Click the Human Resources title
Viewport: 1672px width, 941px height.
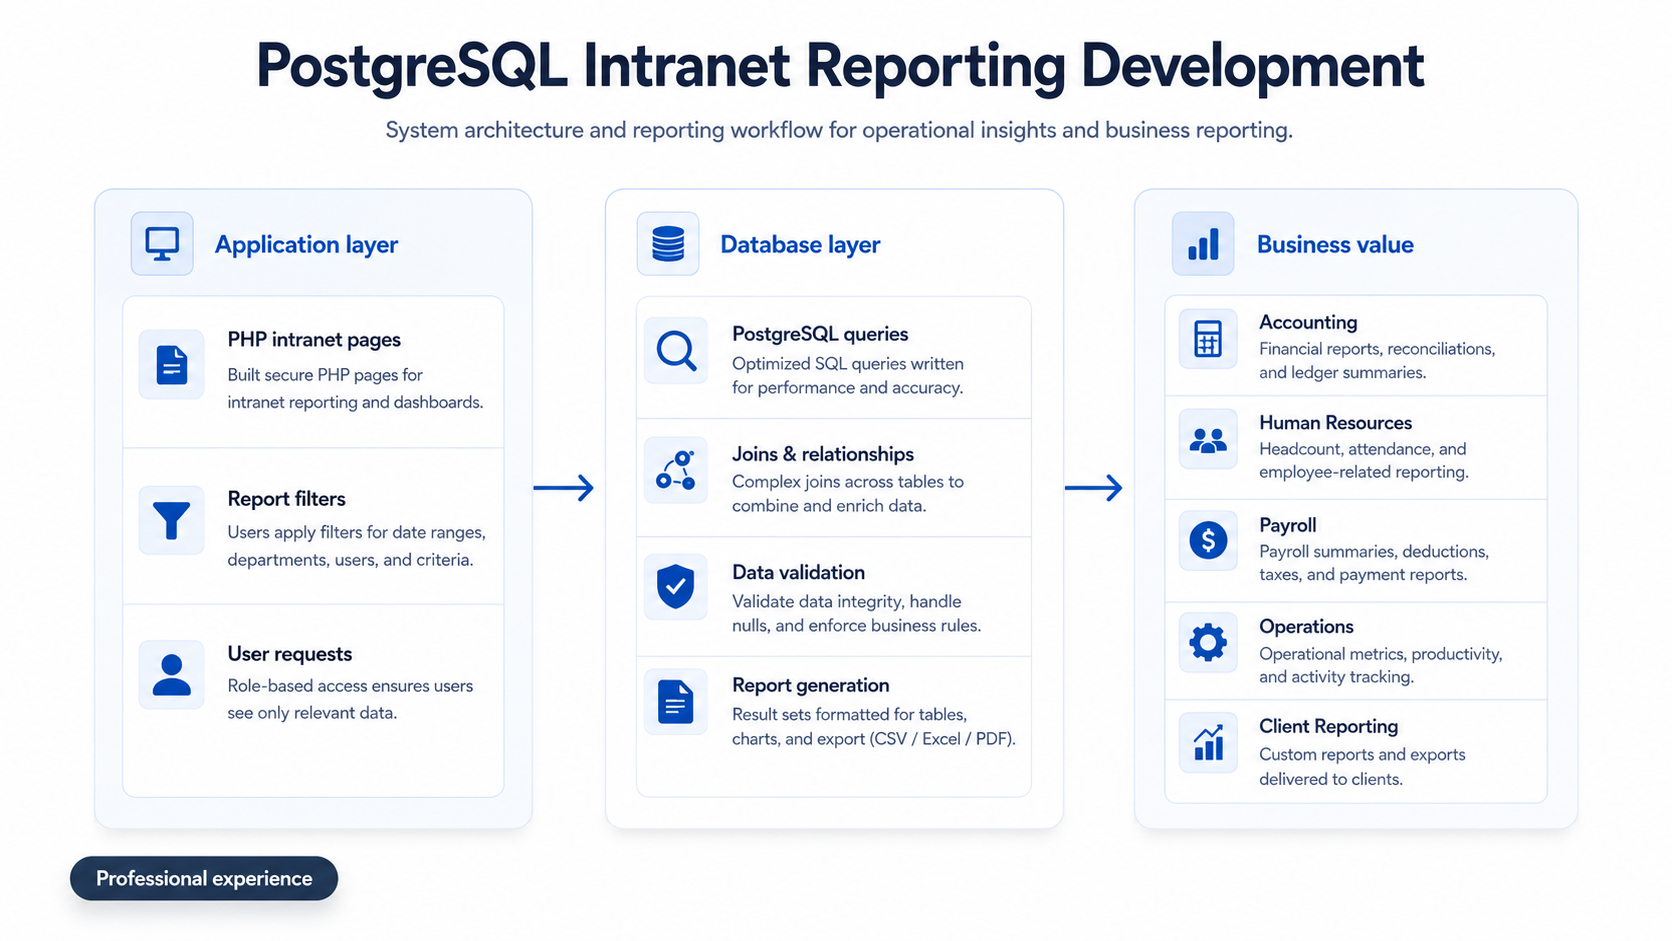point(1335,423)
